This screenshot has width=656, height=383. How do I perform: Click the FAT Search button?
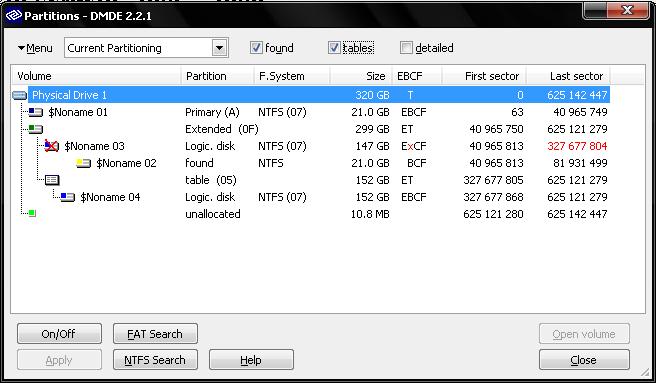[x=155, y=334]
